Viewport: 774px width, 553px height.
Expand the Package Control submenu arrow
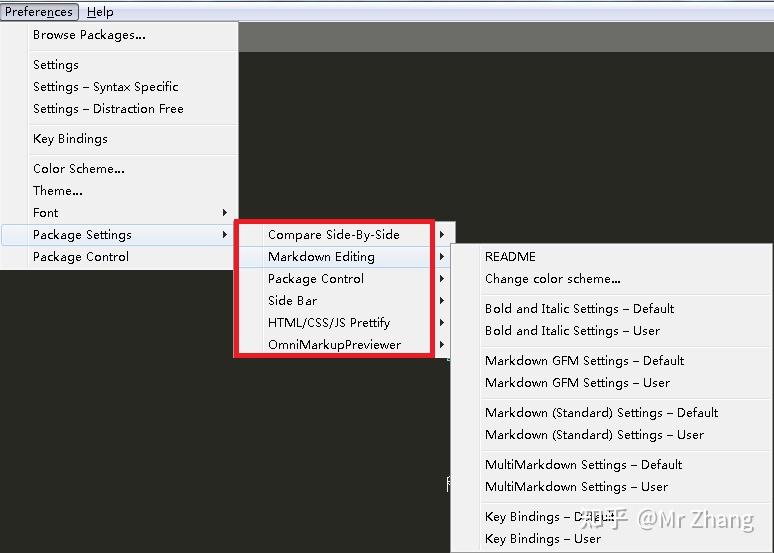tap(442, 278)
